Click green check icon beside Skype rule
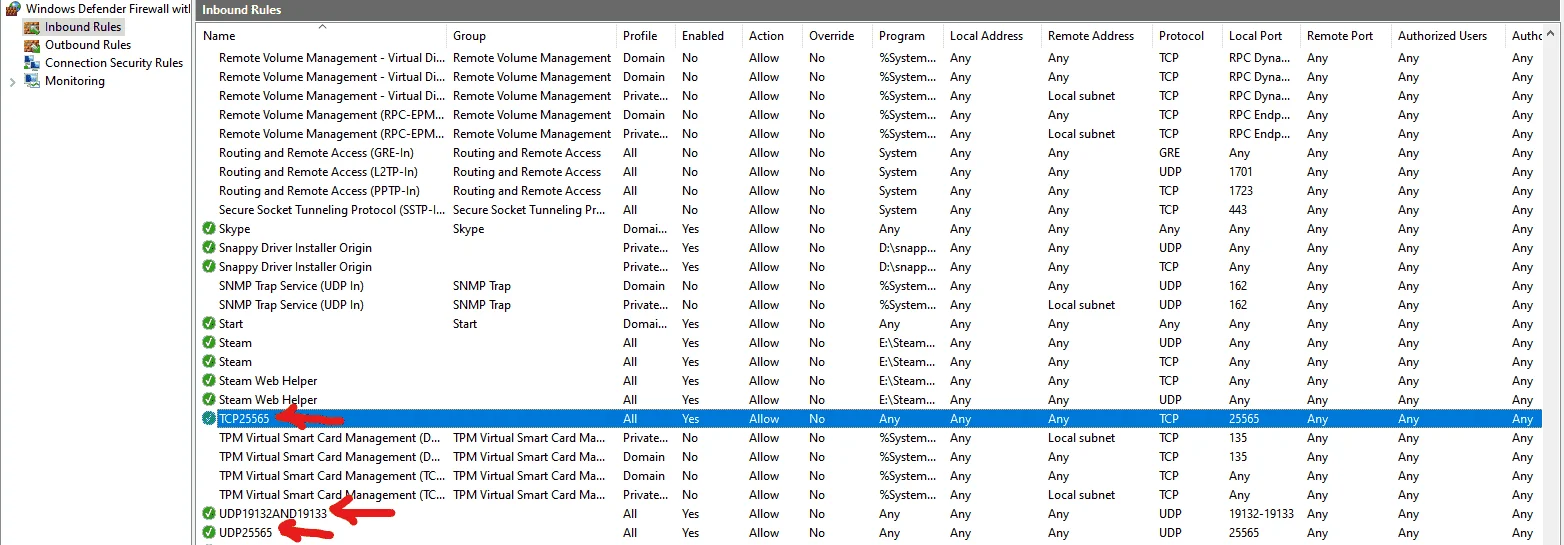 208,229
